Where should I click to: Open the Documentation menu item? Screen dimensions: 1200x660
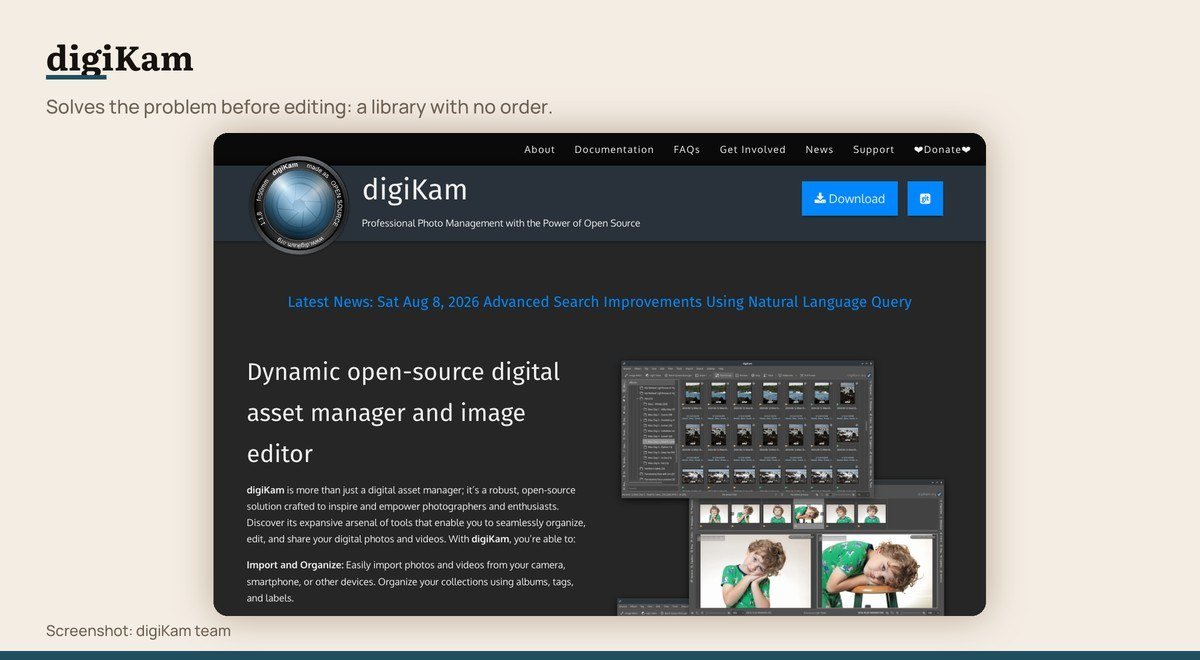click(x=614, y=150)
